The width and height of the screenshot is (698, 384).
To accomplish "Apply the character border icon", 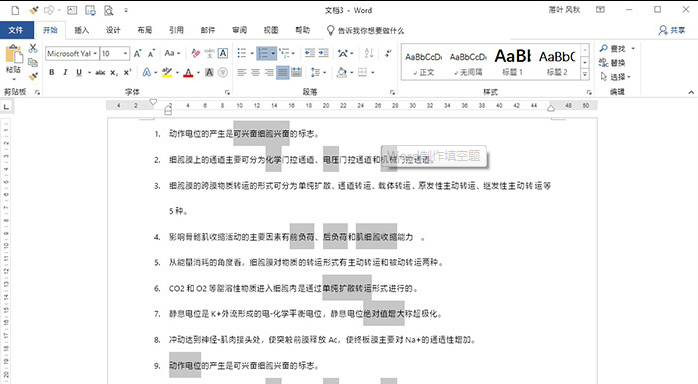I will (x=223, y=53).
